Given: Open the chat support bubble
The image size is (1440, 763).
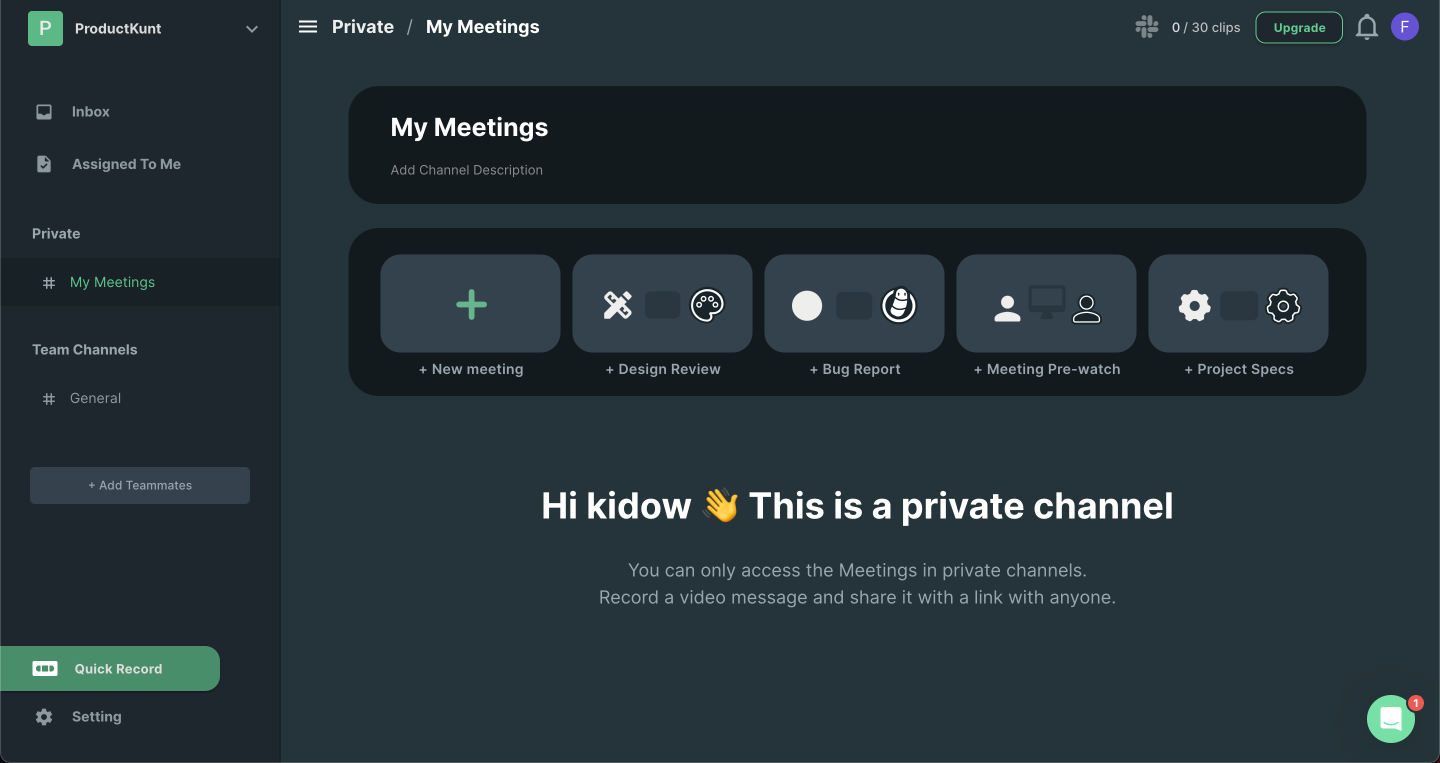Looking at the screenshot, I should (1390, 718).
